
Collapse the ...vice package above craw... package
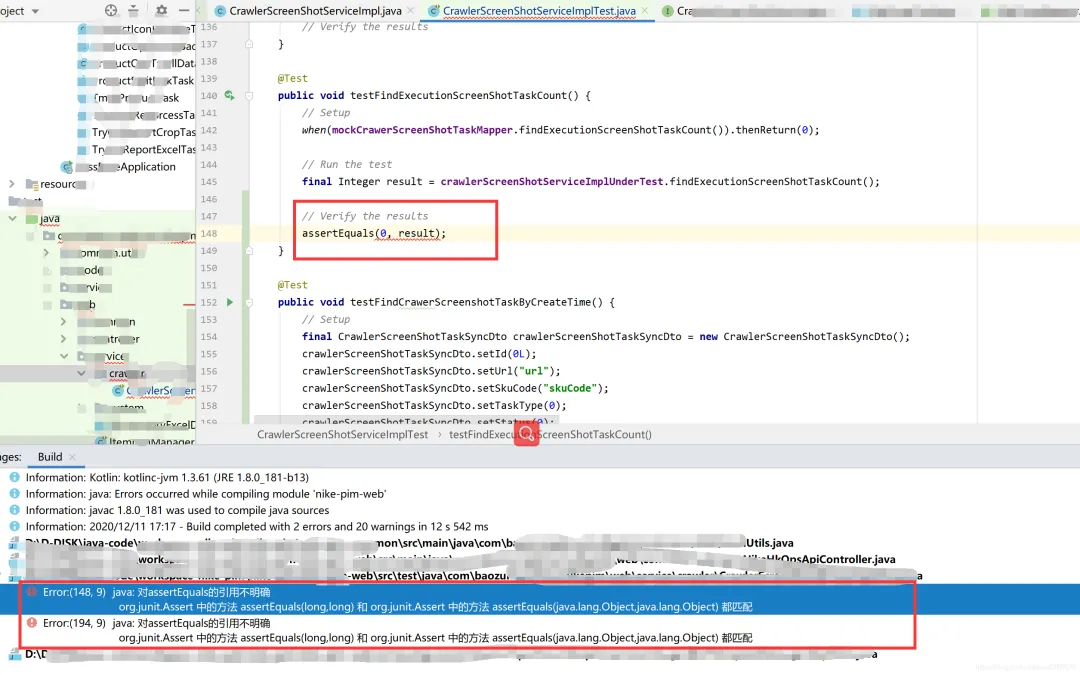point(64,356)
